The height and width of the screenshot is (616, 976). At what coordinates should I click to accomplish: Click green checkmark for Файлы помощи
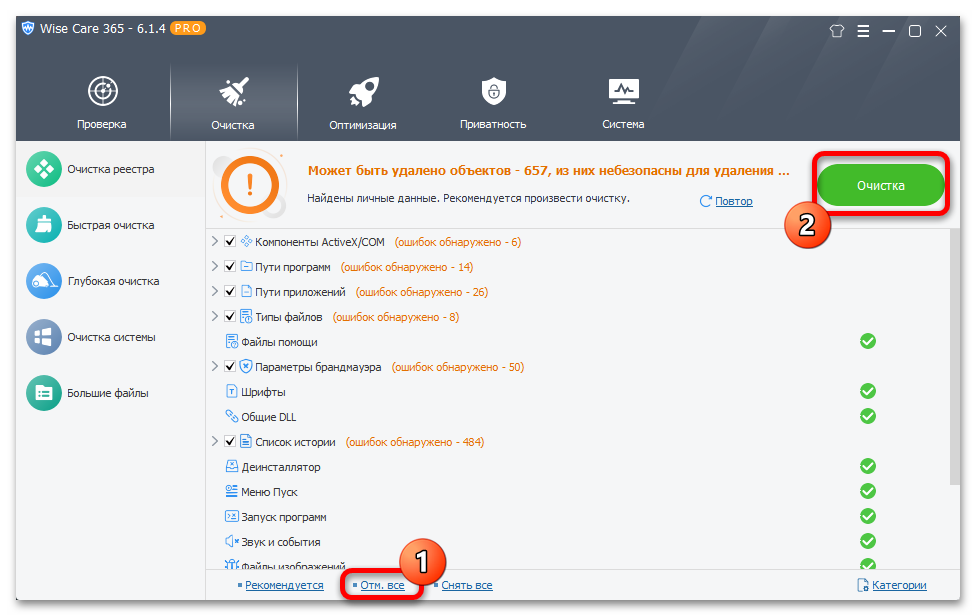coord(868,341)
